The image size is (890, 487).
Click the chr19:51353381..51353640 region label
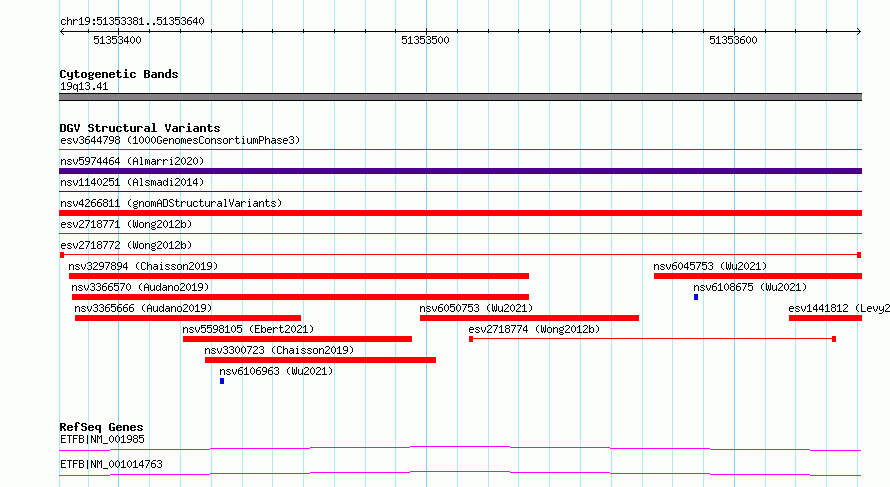point(132,22)
